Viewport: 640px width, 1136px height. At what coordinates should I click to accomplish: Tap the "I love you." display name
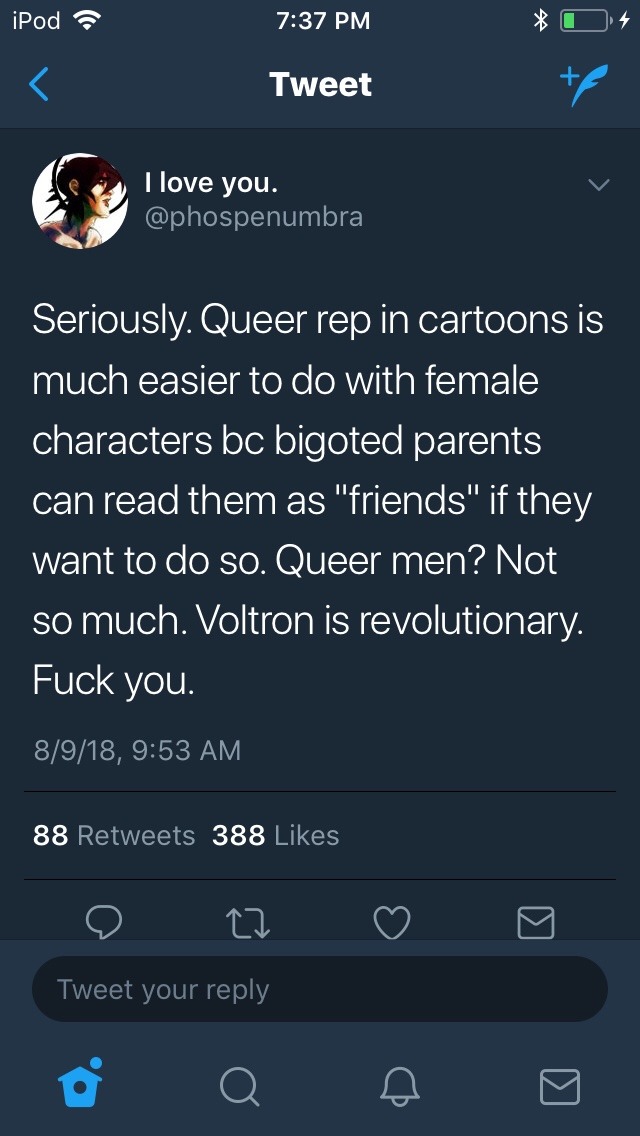(211, 182)
